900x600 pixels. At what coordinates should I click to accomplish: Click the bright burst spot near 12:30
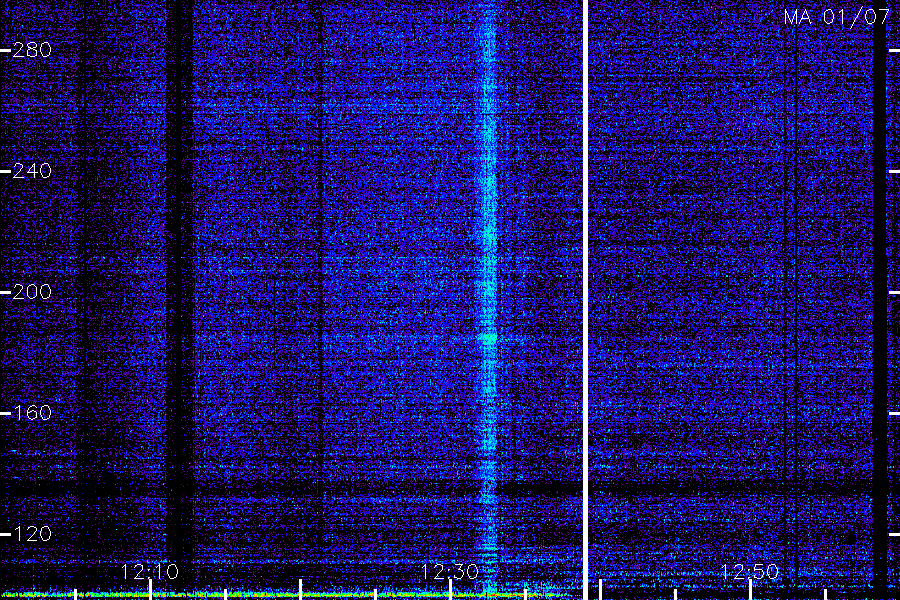point(488,339)
